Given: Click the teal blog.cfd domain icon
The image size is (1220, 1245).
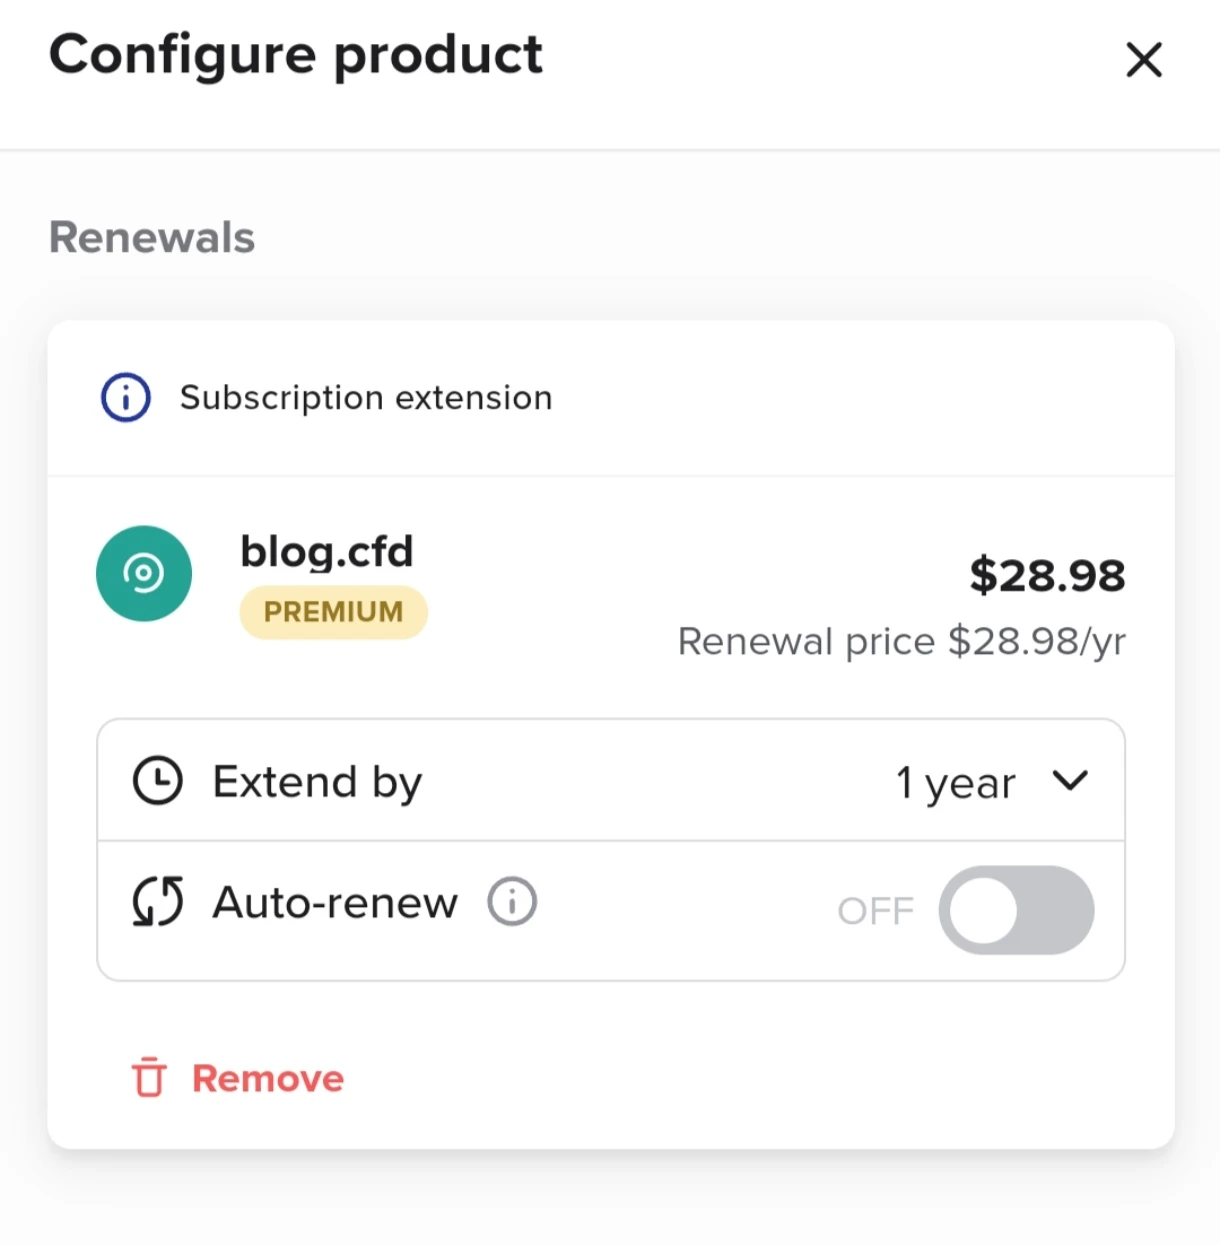Looking at the screenshot, I should tap(144, 573).
